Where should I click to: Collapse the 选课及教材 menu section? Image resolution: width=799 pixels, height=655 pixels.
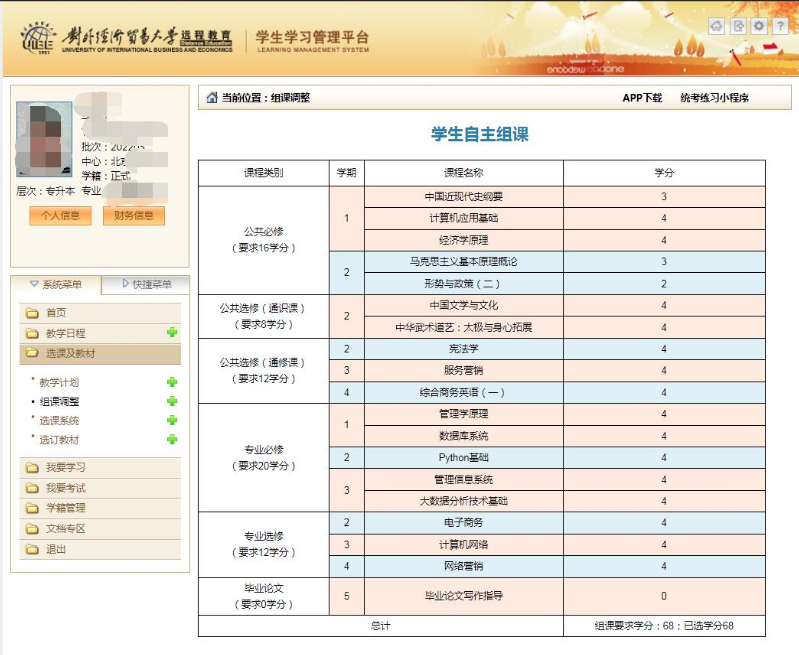100,354
